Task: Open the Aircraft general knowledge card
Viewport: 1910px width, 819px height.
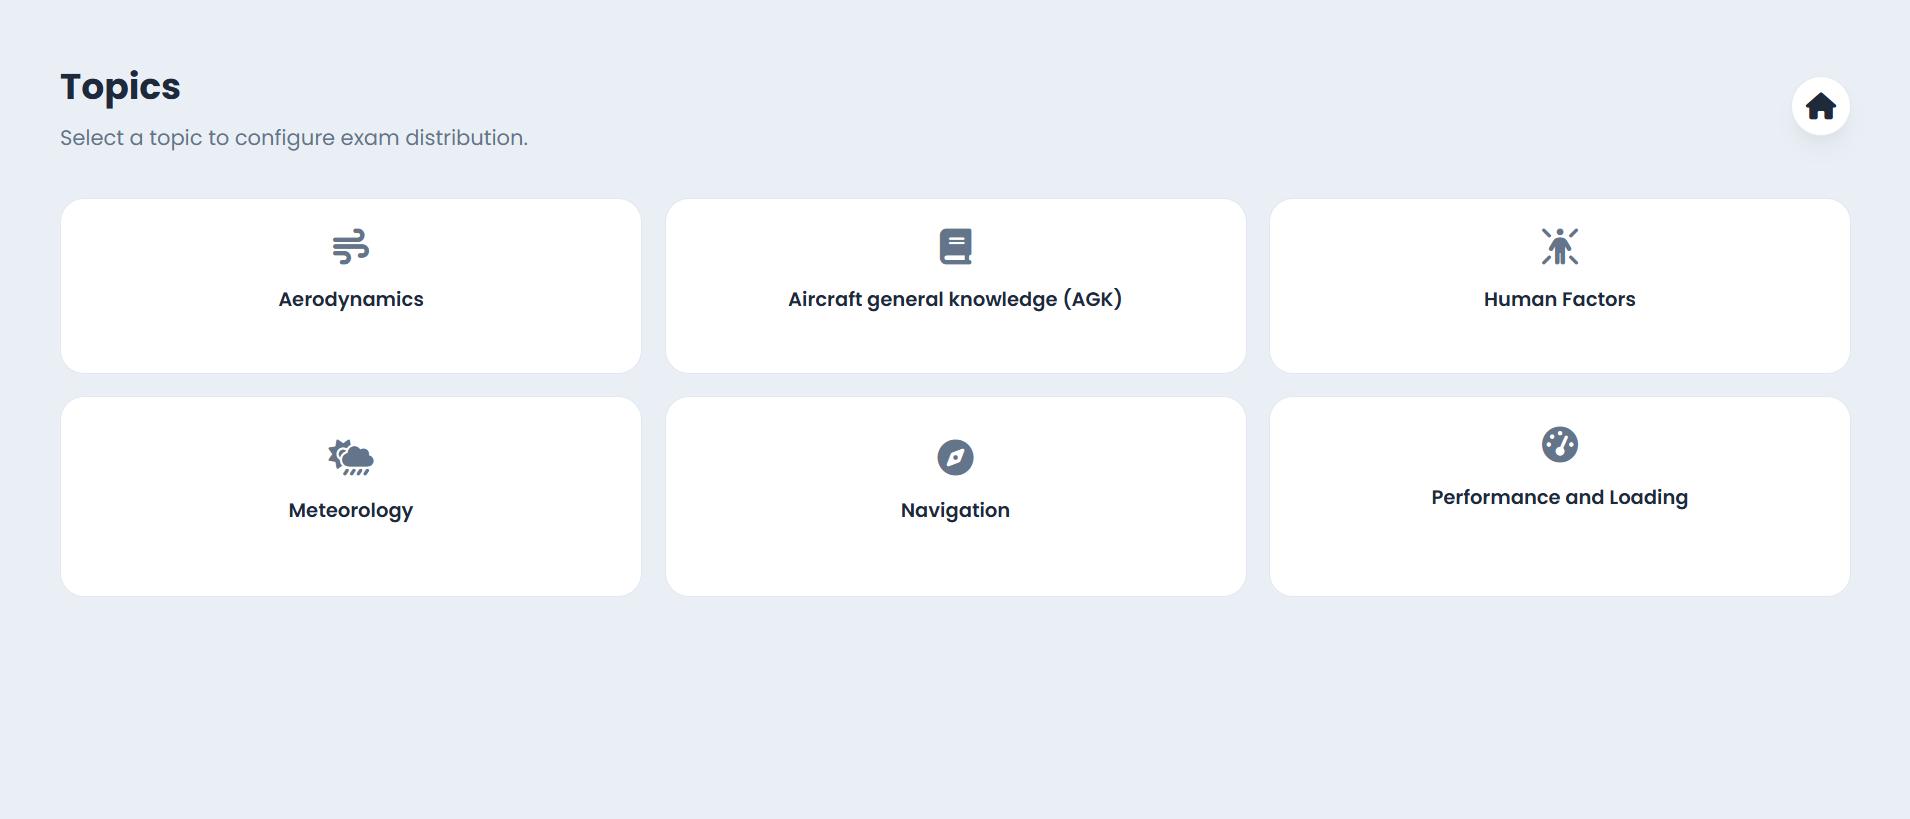Action: coord(955,340)
